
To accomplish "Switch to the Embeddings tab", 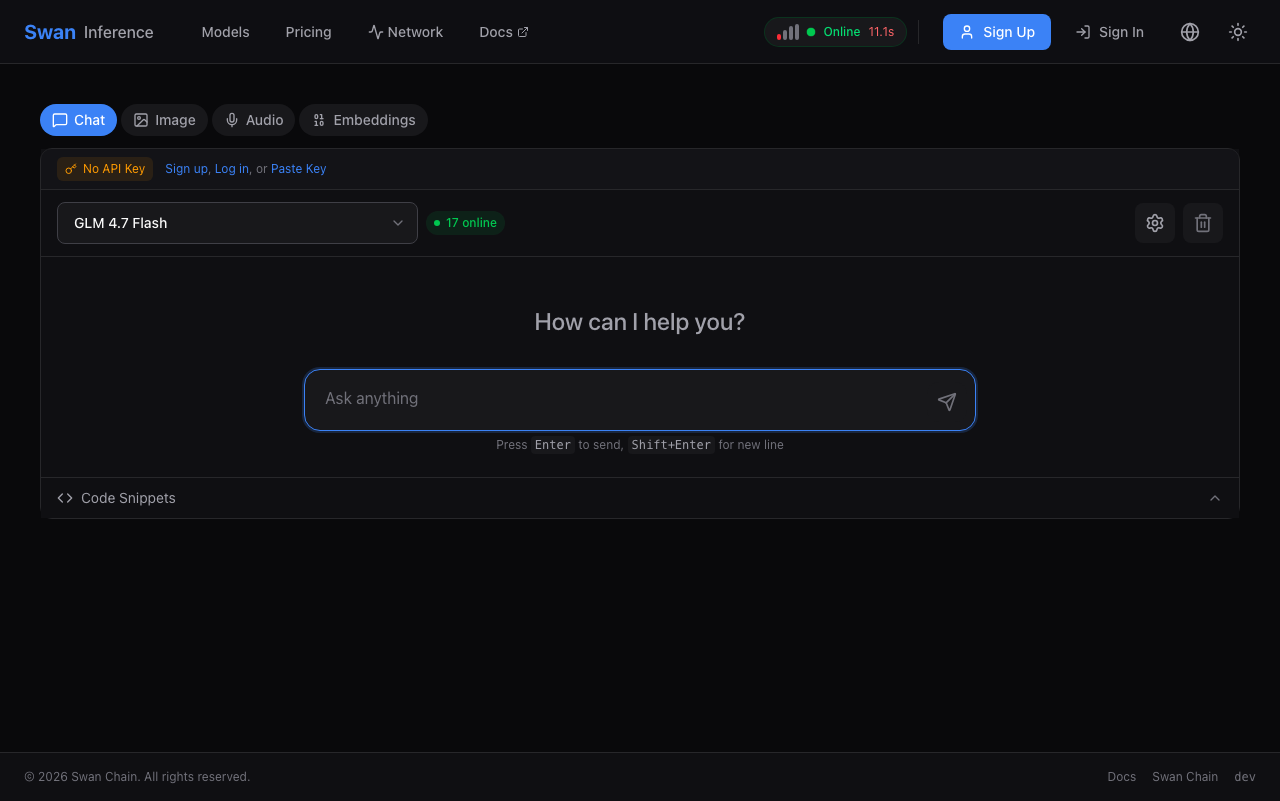I will click(x=363, y=120).
